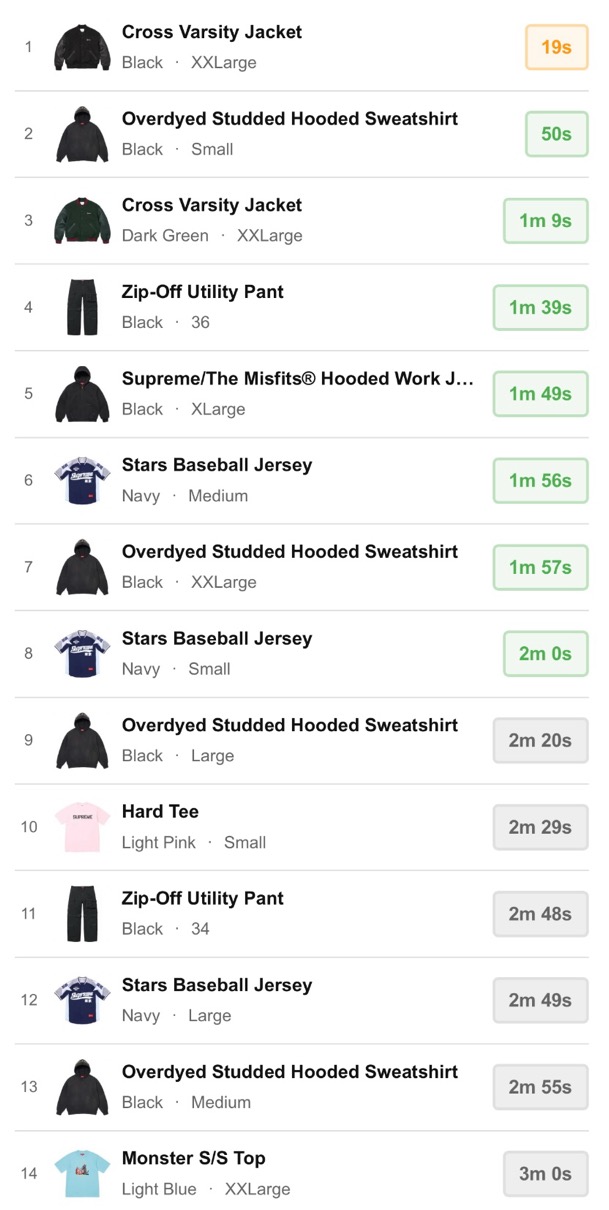The height and width of the screenshot is (1210, 609).
Task: Open the Stars Baseball Jersey Navy Small title
Action: tap(217, 638)
